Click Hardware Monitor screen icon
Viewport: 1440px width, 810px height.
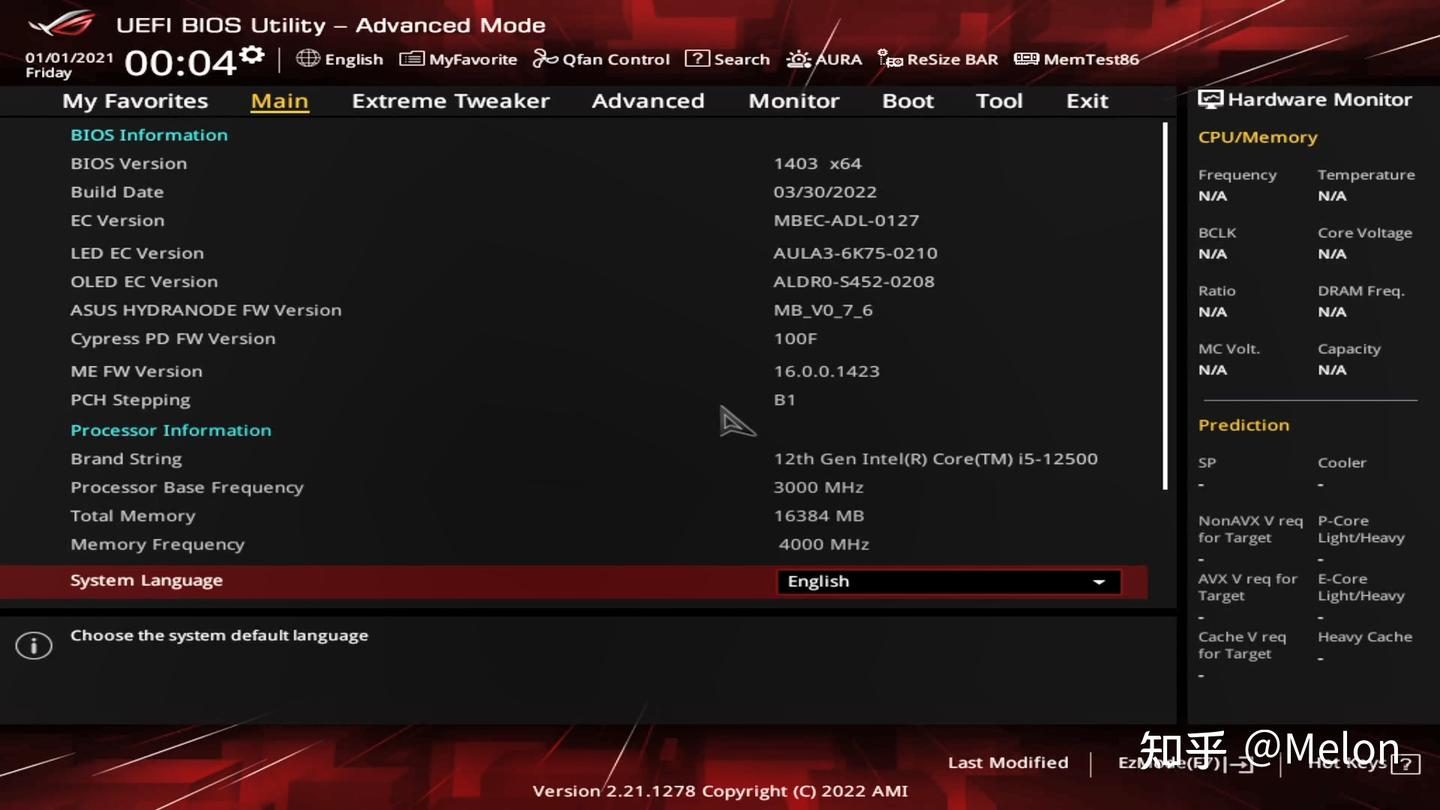click(x=1210, y=99)
